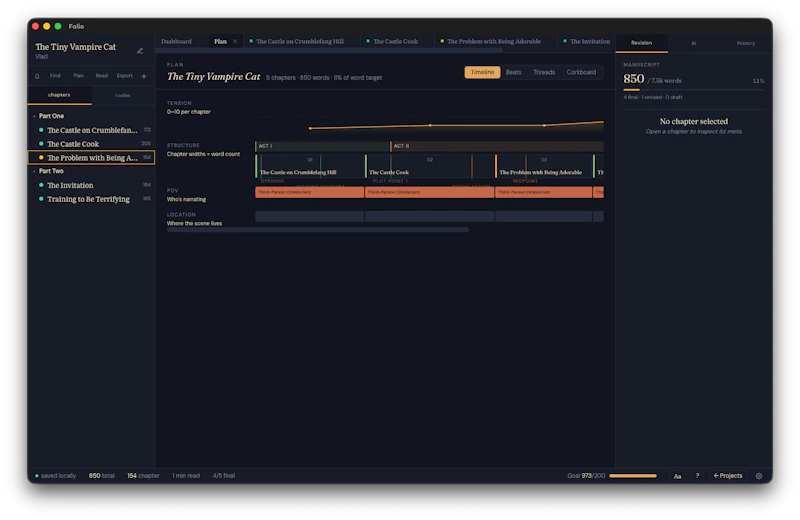Click the '154 chapter' status entry
Screen dimensions: 800x520
pos(143,476)
